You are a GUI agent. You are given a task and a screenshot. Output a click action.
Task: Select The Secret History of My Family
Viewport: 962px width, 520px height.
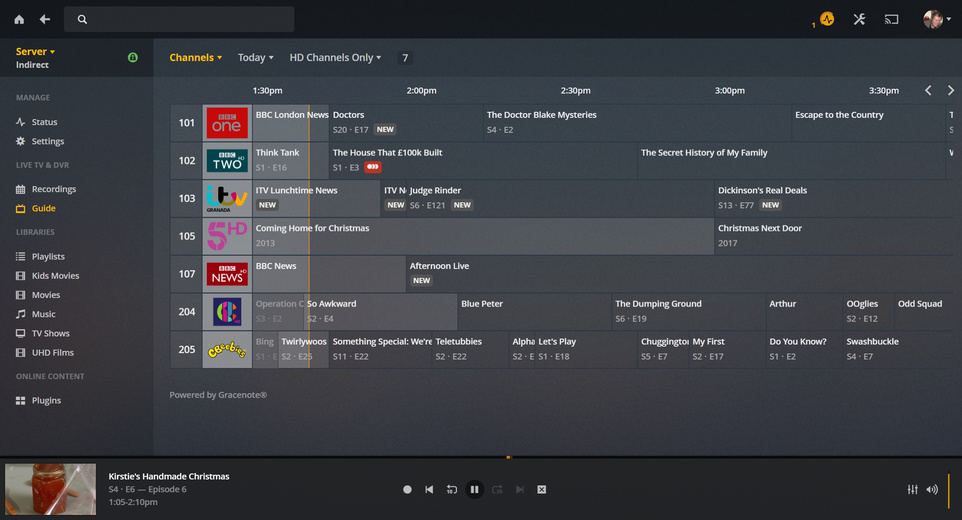(x=791, y=161)
